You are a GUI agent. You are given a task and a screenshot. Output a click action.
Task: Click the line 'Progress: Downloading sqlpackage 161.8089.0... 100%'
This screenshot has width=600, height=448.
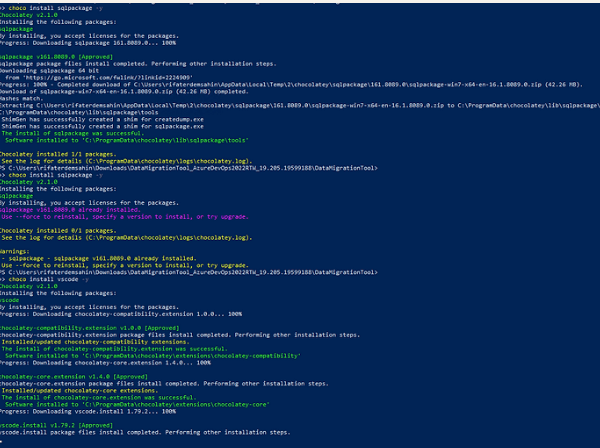tap(88, 43)
